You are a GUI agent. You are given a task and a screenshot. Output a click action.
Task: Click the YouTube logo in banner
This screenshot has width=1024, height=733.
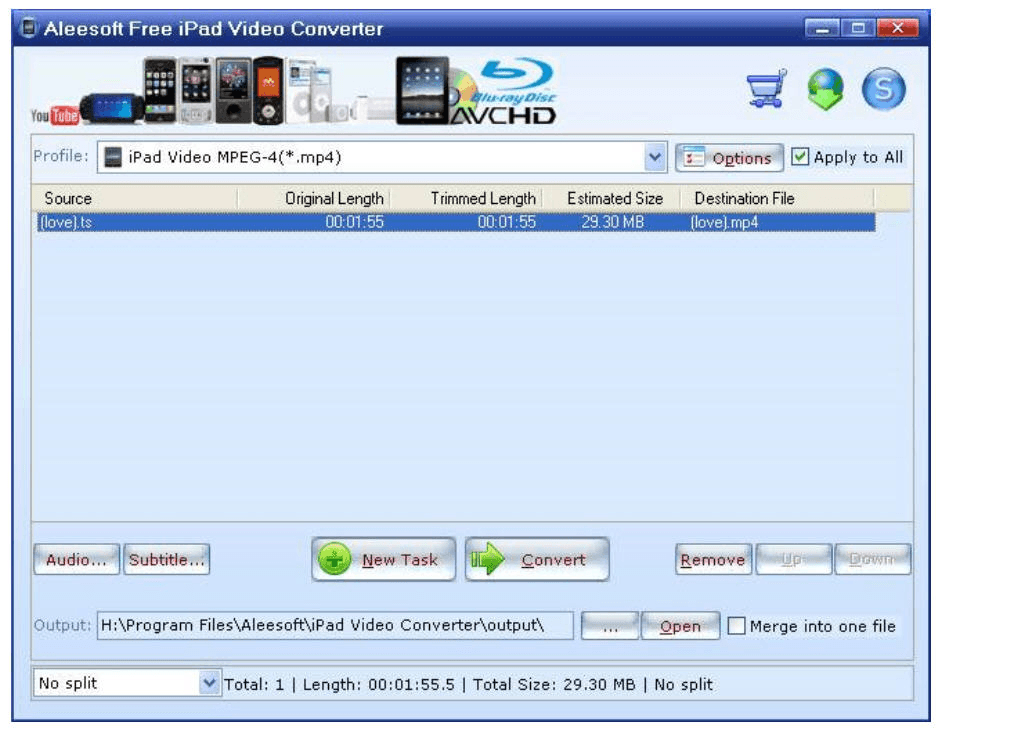[x=54, y=116]
